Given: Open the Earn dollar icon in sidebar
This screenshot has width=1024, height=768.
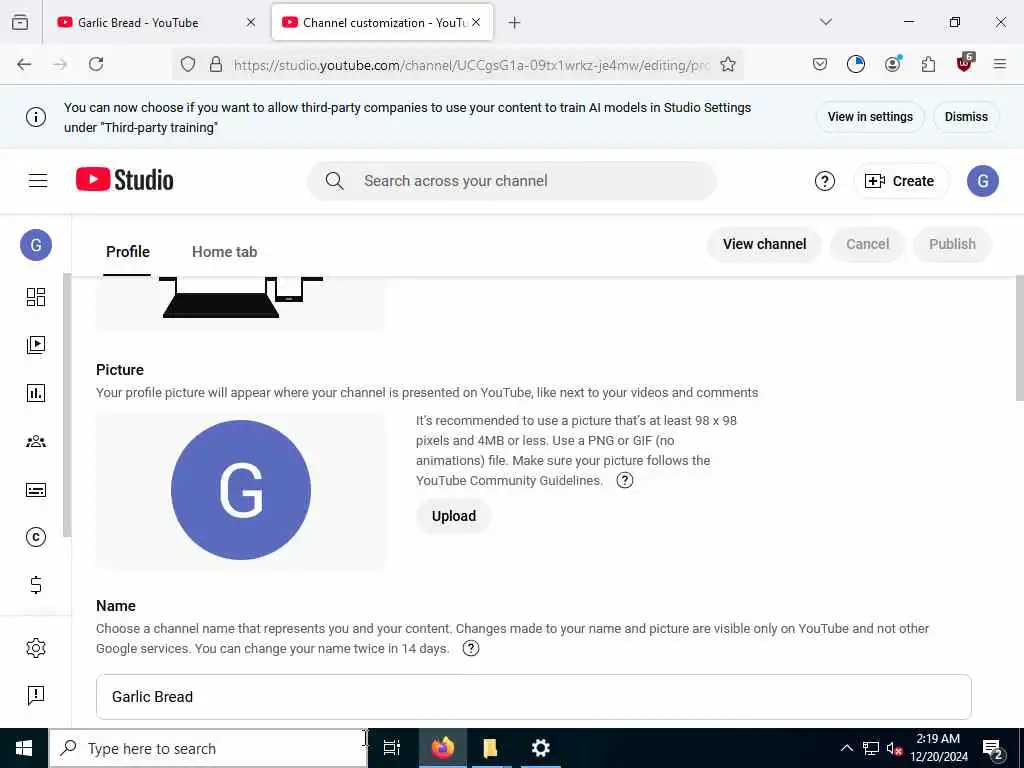Looking at the screenshot, I should tap(36, 584).
